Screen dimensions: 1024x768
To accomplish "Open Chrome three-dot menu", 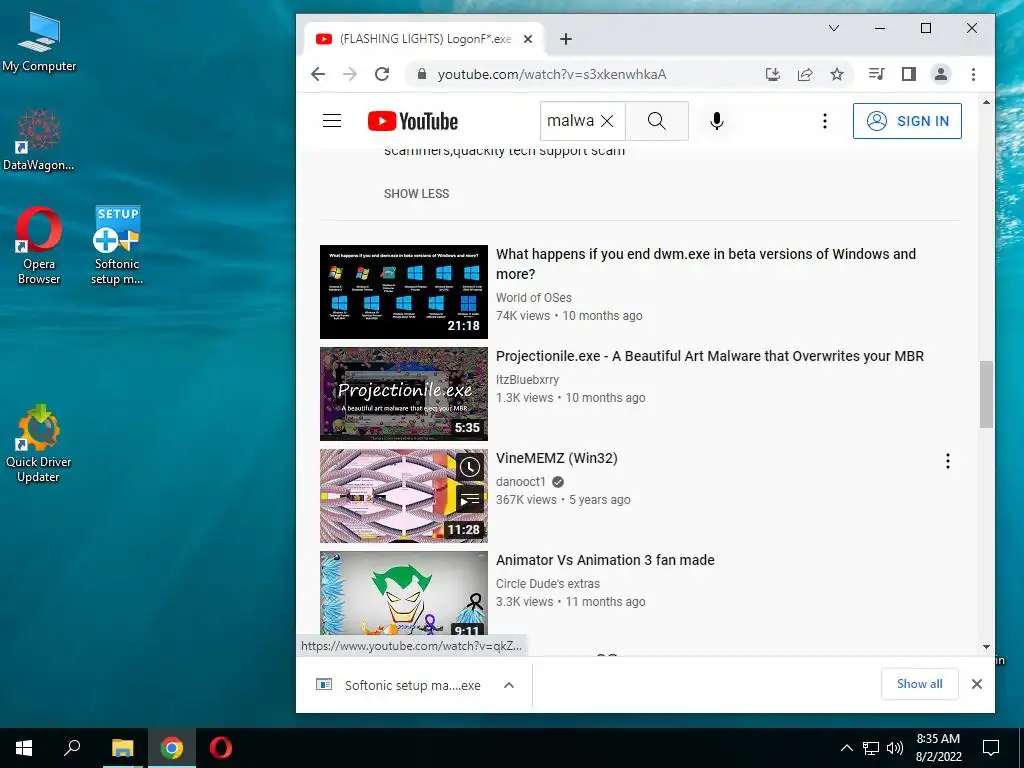I will (973, 74).
